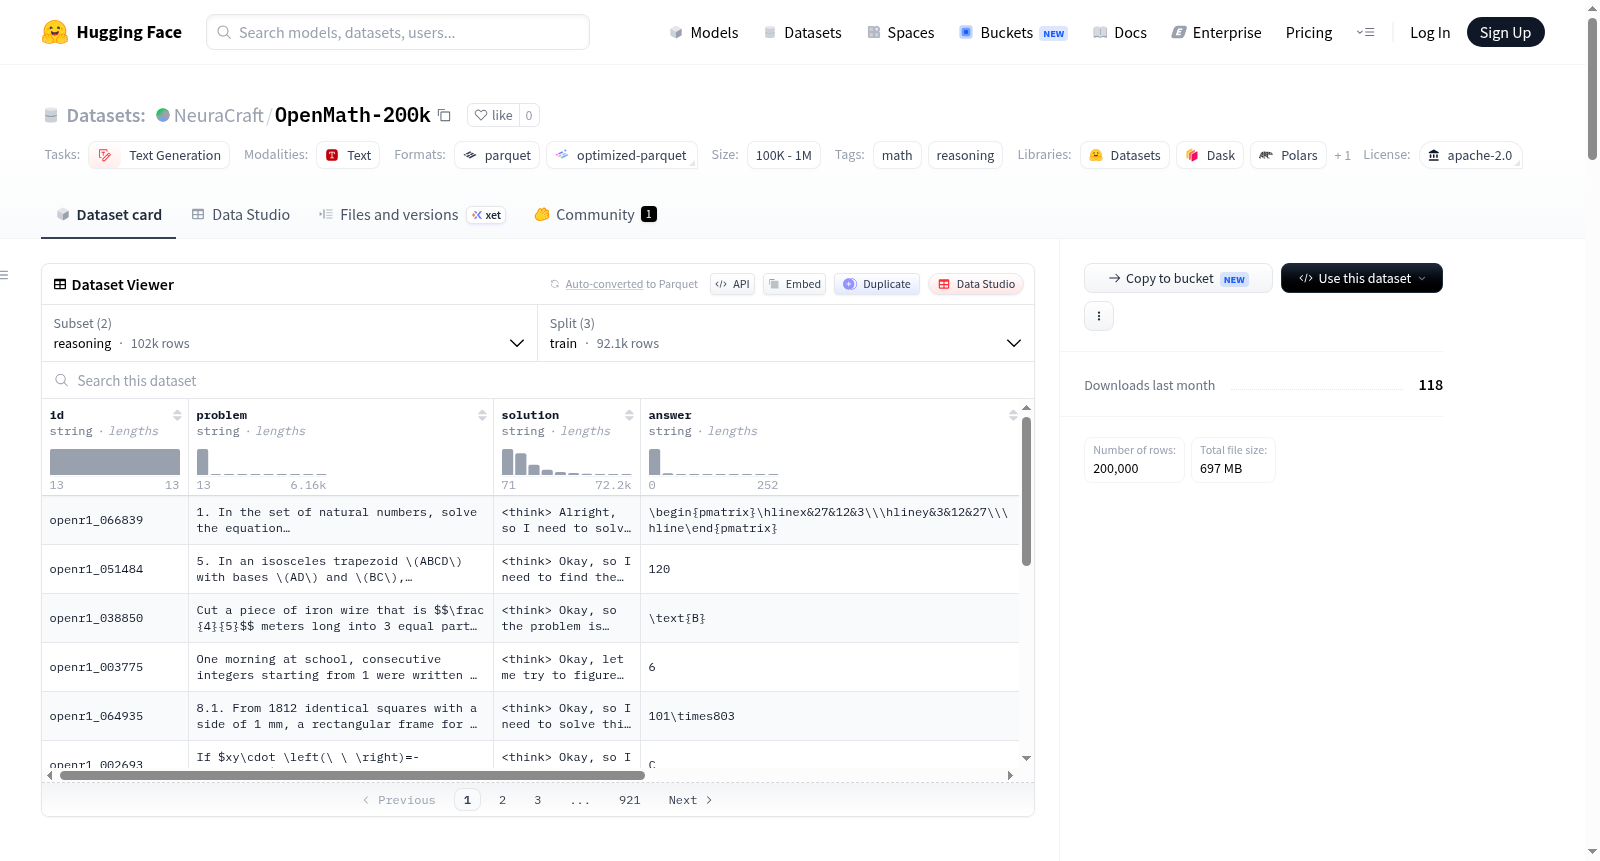Click the Dataset Viewer table icon

coord(60,285)
